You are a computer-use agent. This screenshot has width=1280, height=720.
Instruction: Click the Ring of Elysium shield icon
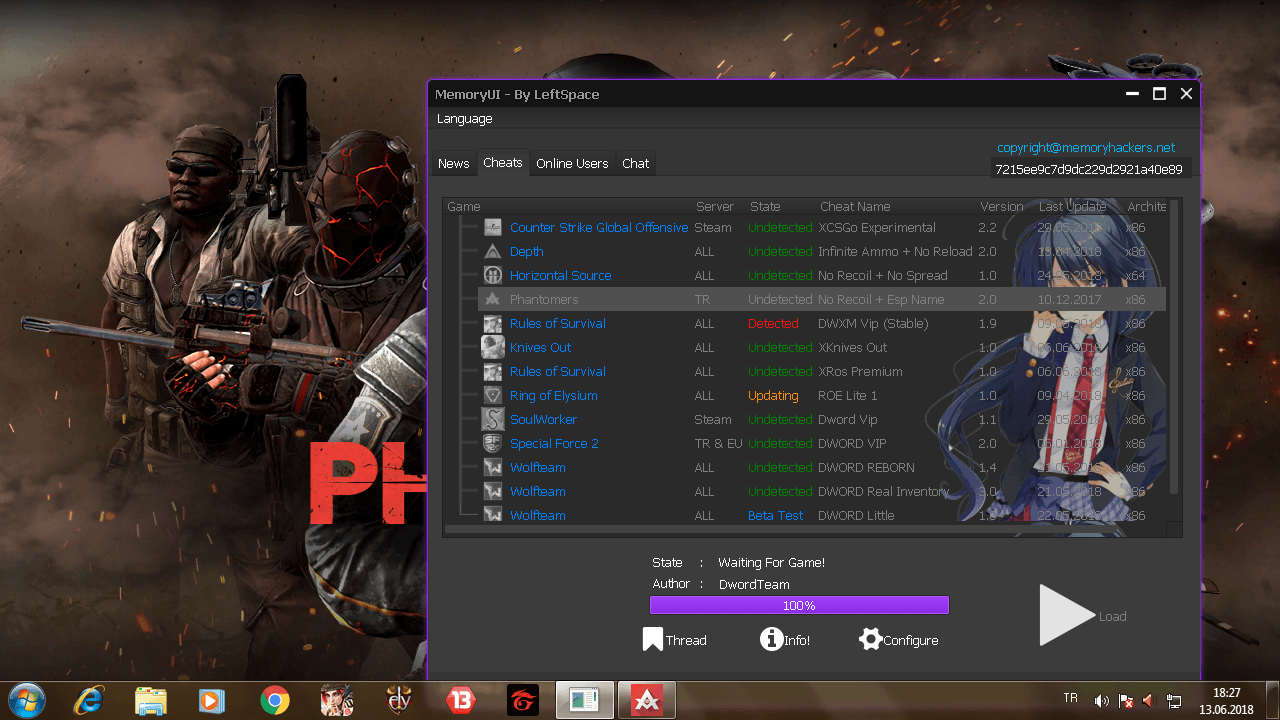pos(492,396)
